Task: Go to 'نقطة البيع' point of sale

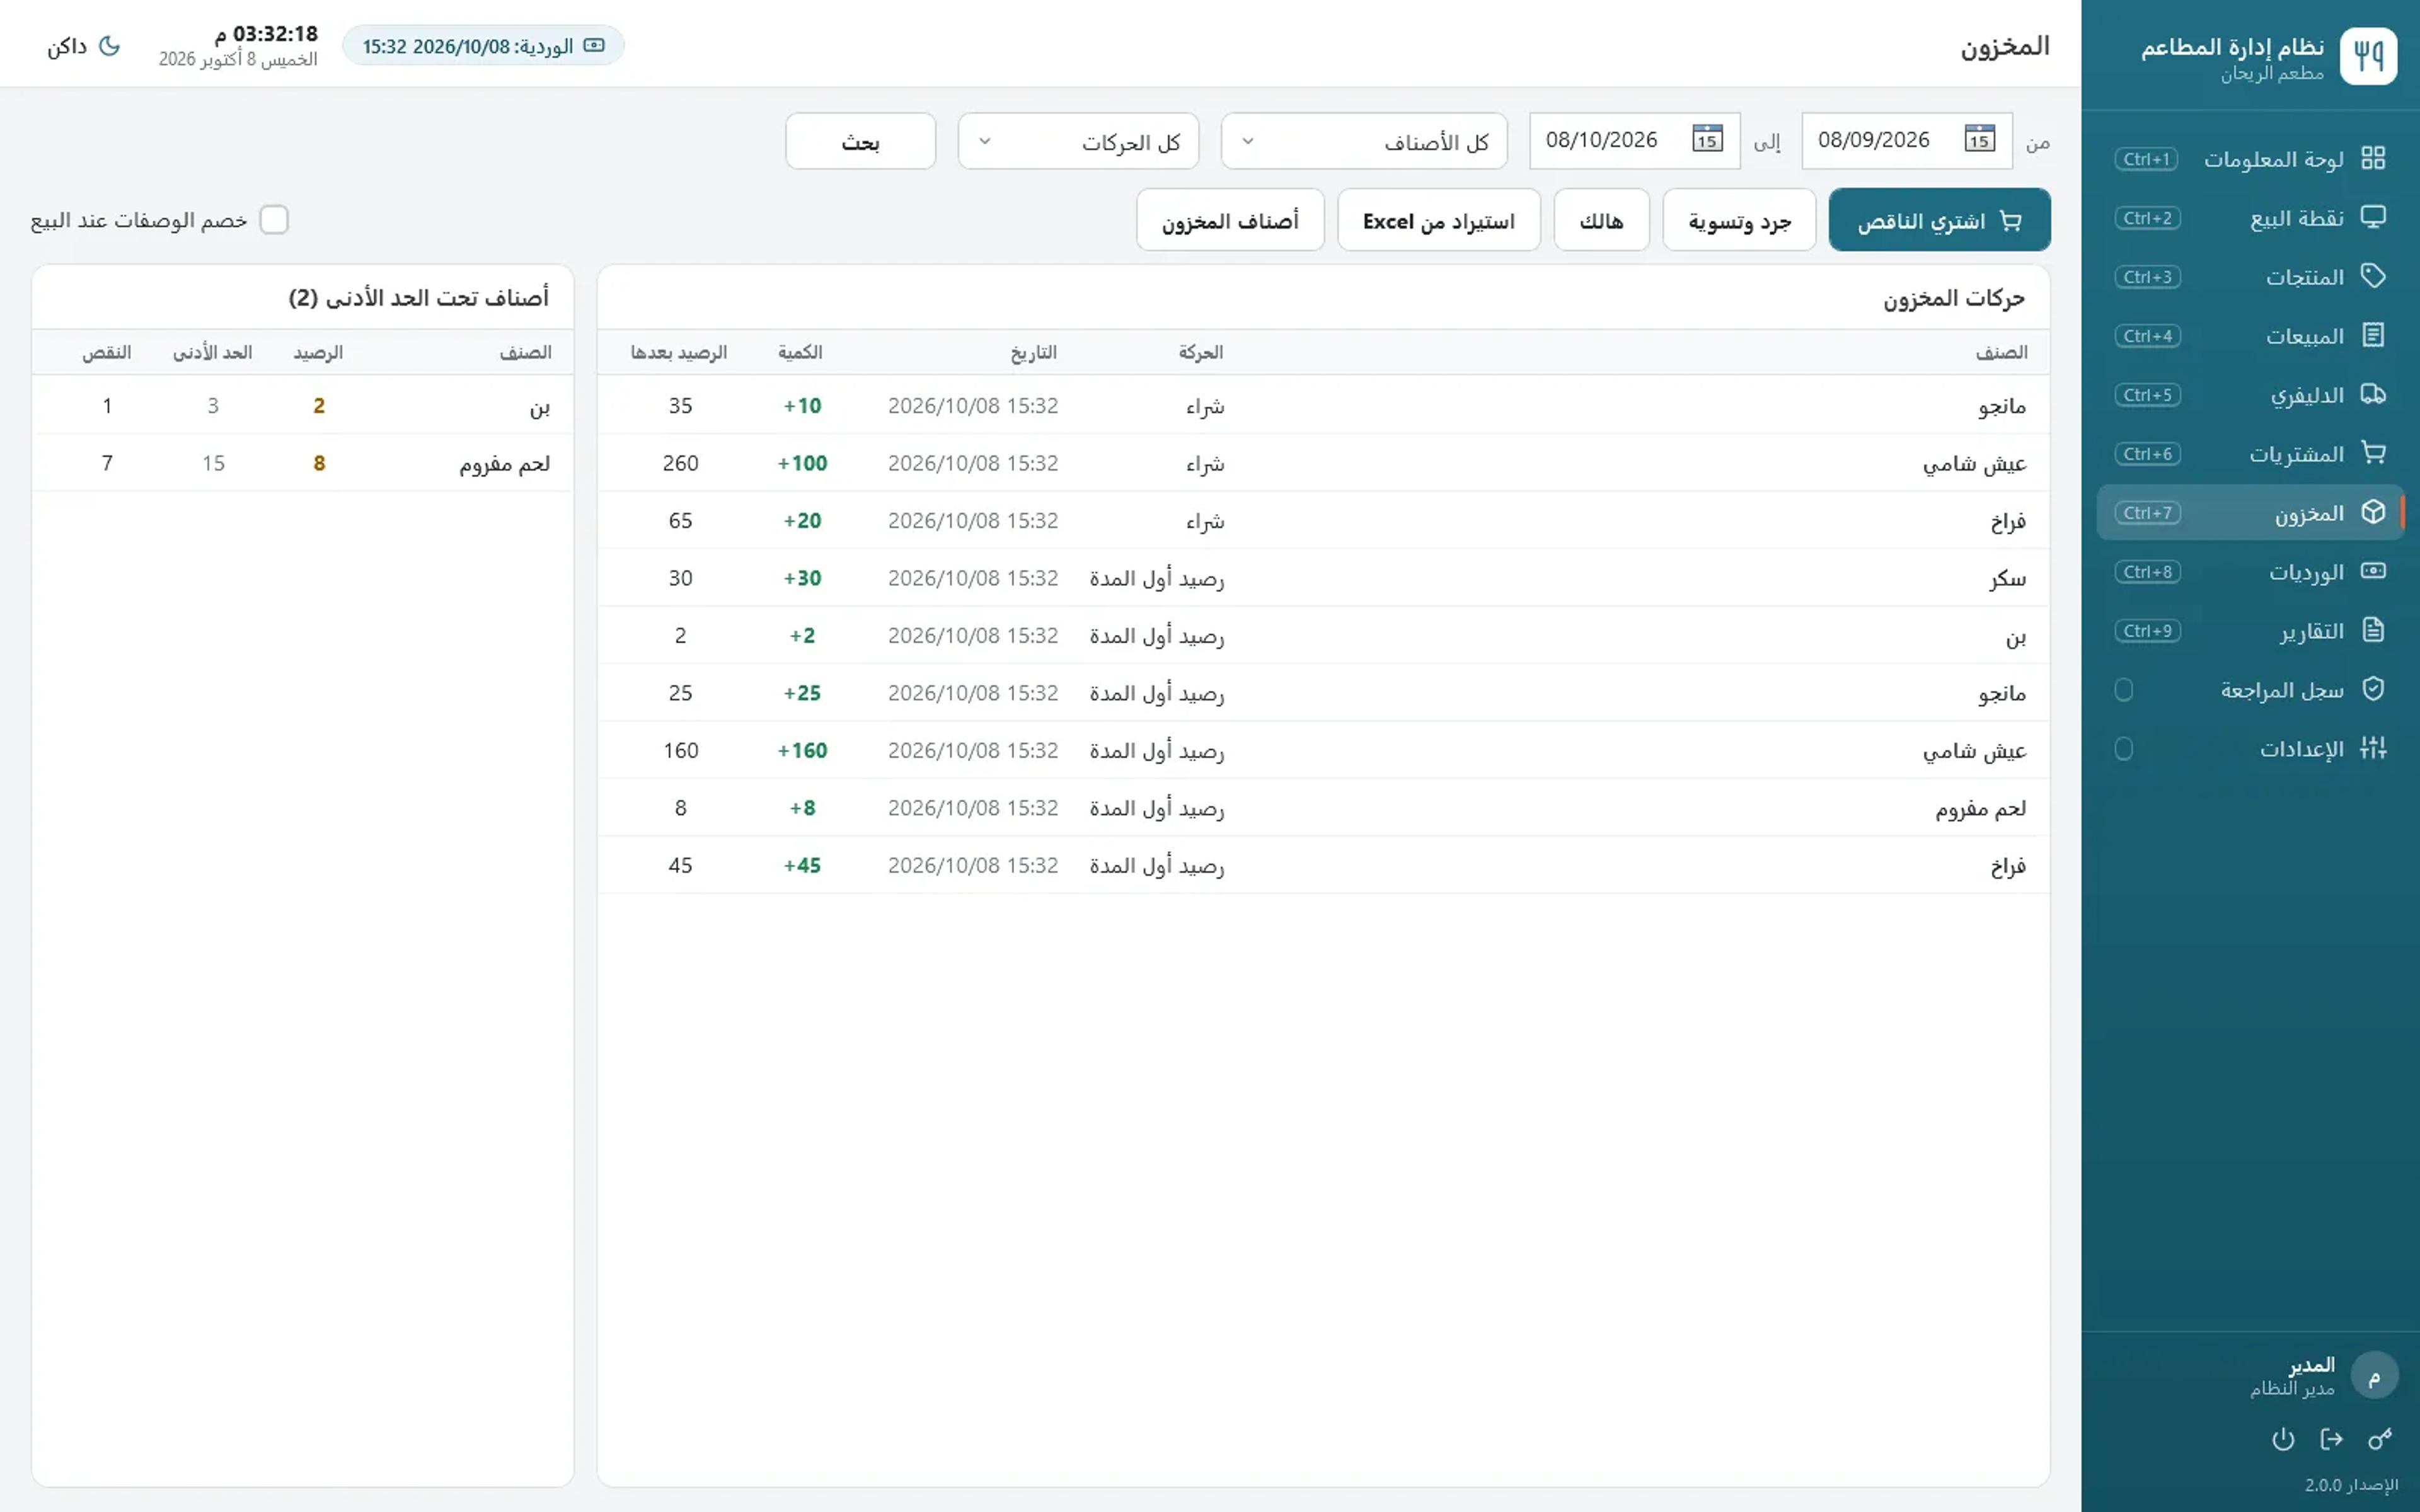Action: pyautogui.click(x=2250, y=218)
